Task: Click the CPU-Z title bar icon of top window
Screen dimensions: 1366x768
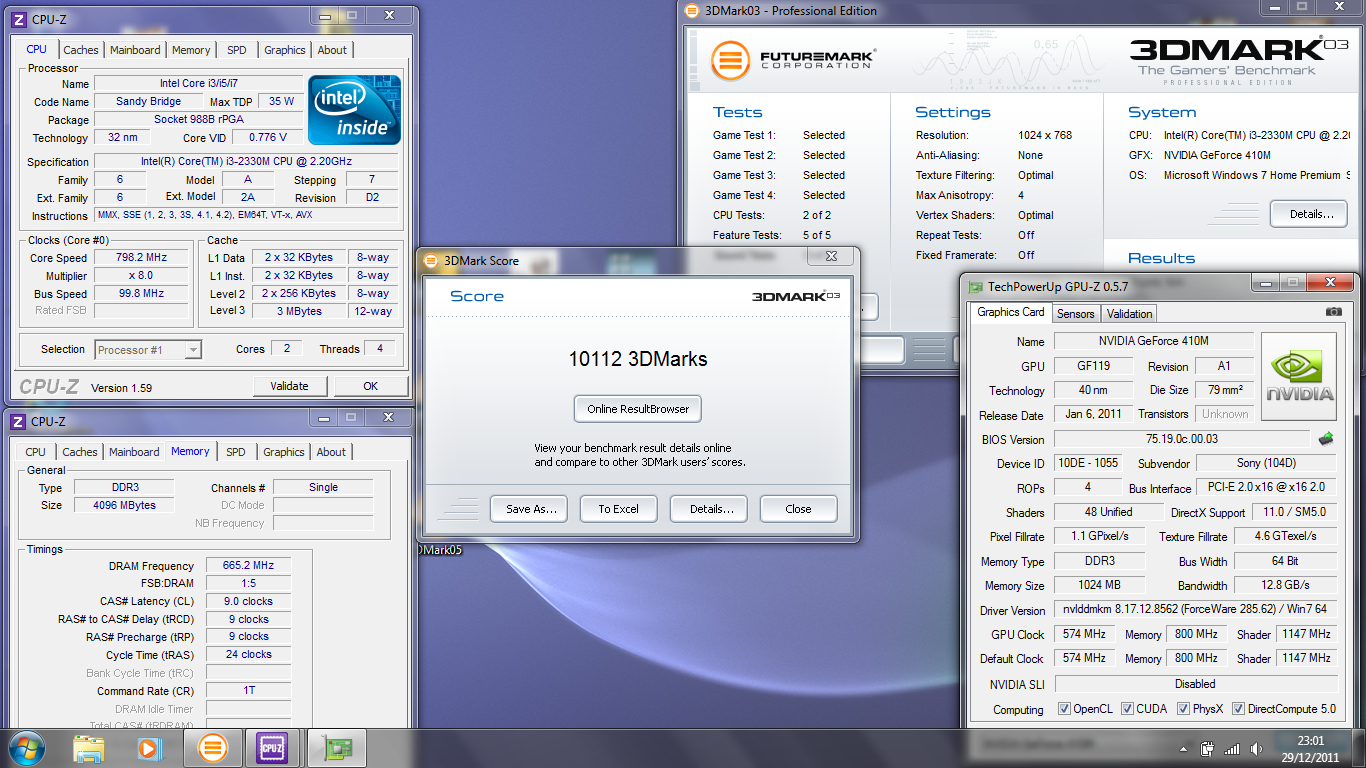Action: pyautogui.click(x=17, y=19)
